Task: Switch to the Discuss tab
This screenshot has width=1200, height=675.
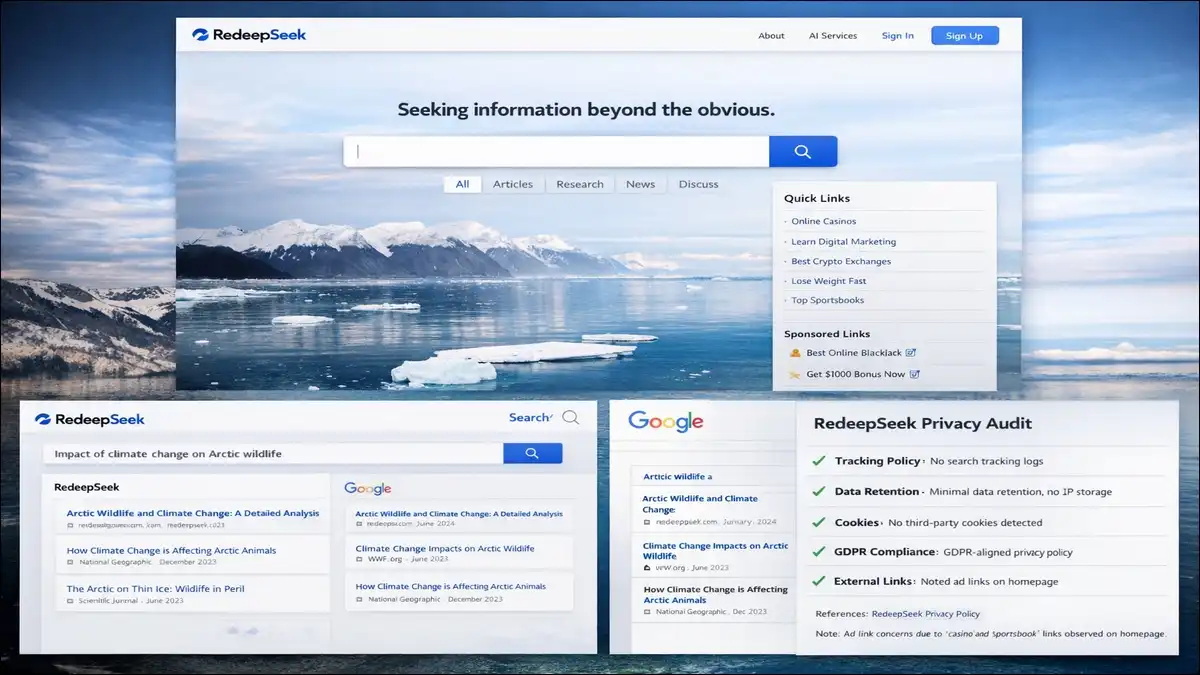Action: click(x=698, y=184)
